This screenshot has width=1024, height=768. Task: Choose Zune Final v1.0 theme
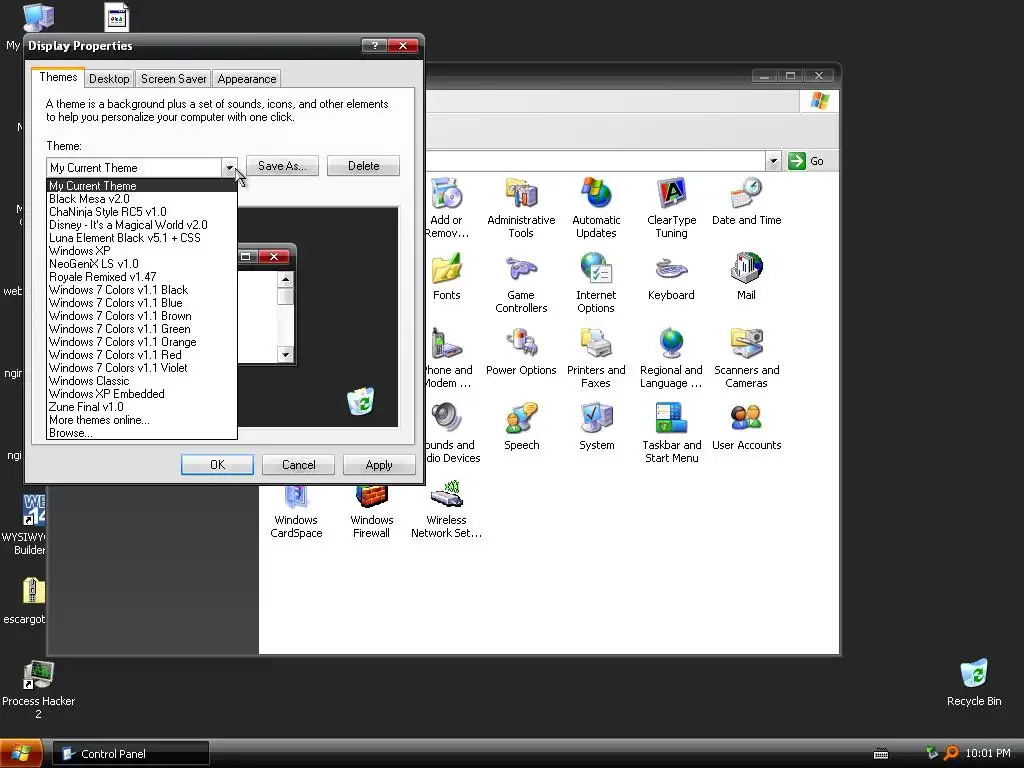pyautogui.click(x=142, y=407)
